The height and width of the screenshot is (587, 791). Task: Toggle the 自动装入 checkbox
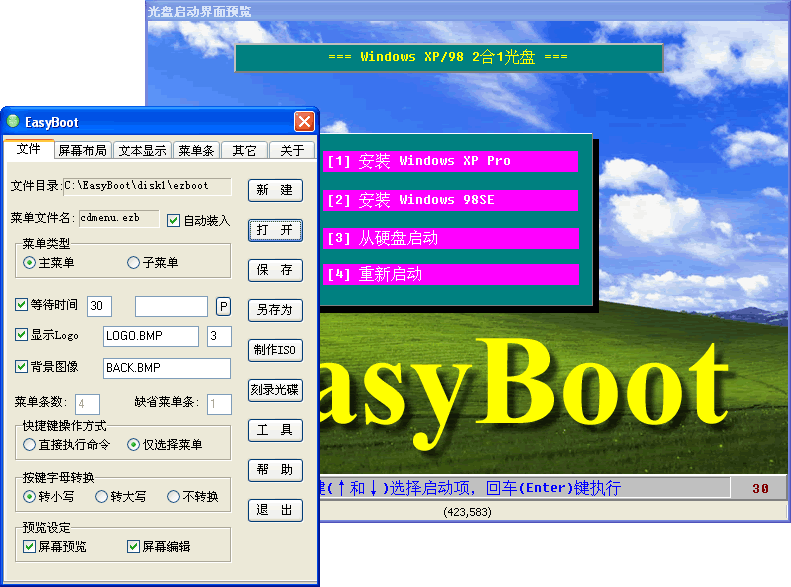[173, 220]
